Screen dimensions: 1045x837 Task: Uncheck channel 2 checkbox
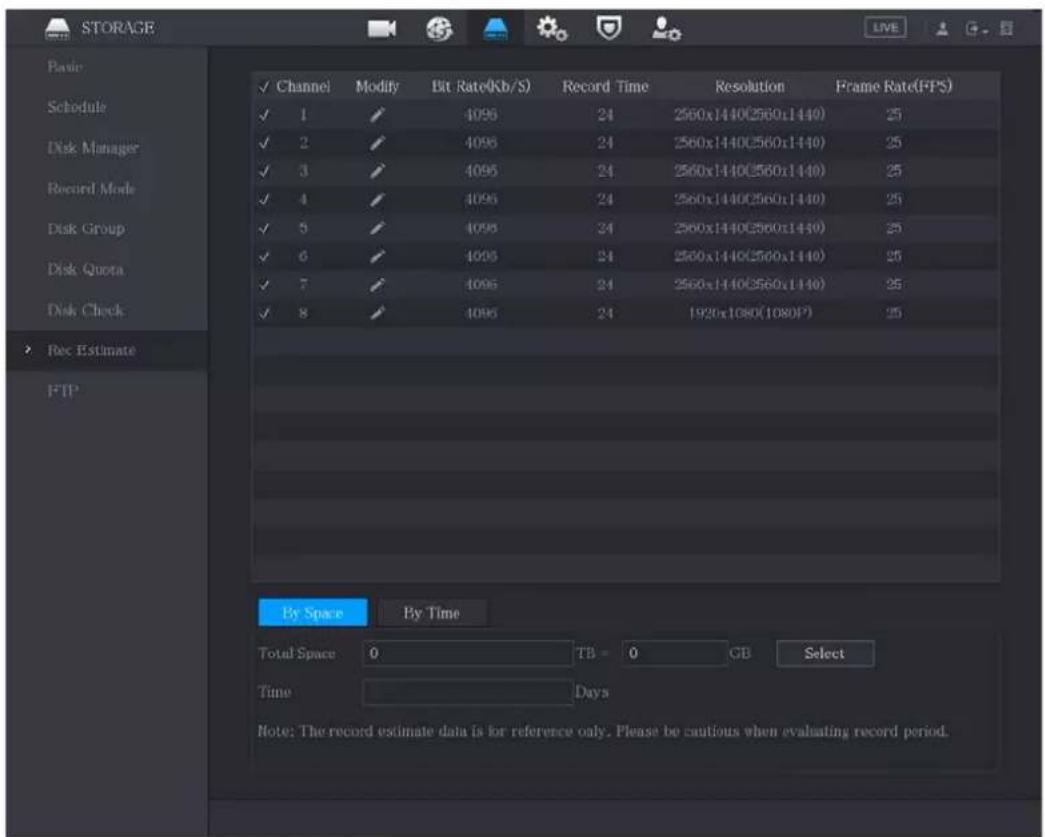[x=265, y=143]
